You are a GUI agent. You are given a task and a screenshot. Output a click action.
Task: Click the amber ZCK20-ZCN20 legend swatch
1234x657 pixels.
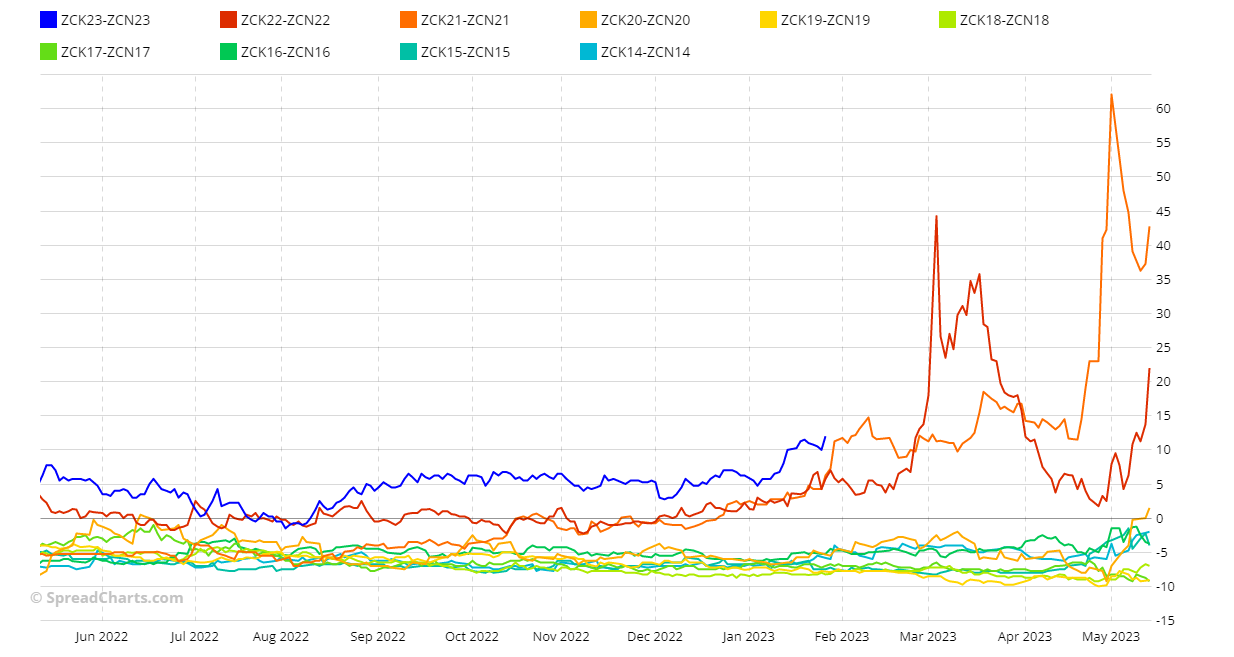click(588, 20)
